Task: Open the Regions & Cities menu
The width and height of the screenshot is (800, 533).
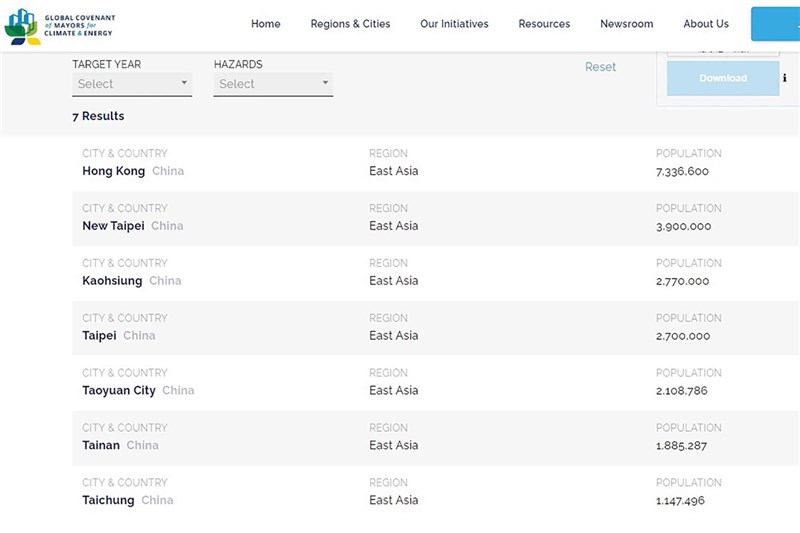Action: point(351,24)
